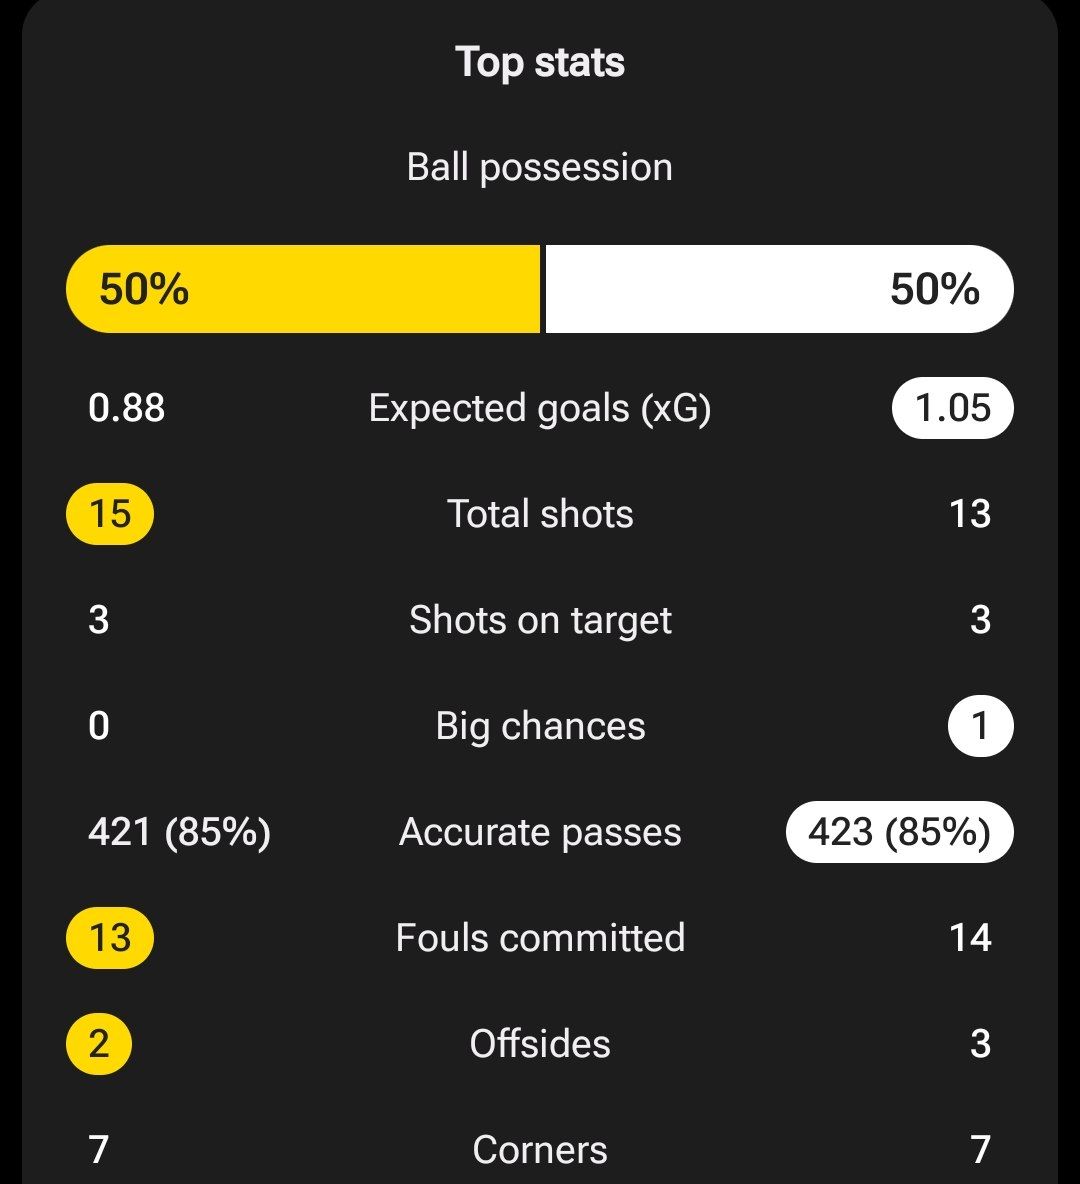This screenshot has width=1080, height=1184.
Task: Click the yellow 13 fouls committed badge
Action: click(110, 938)
